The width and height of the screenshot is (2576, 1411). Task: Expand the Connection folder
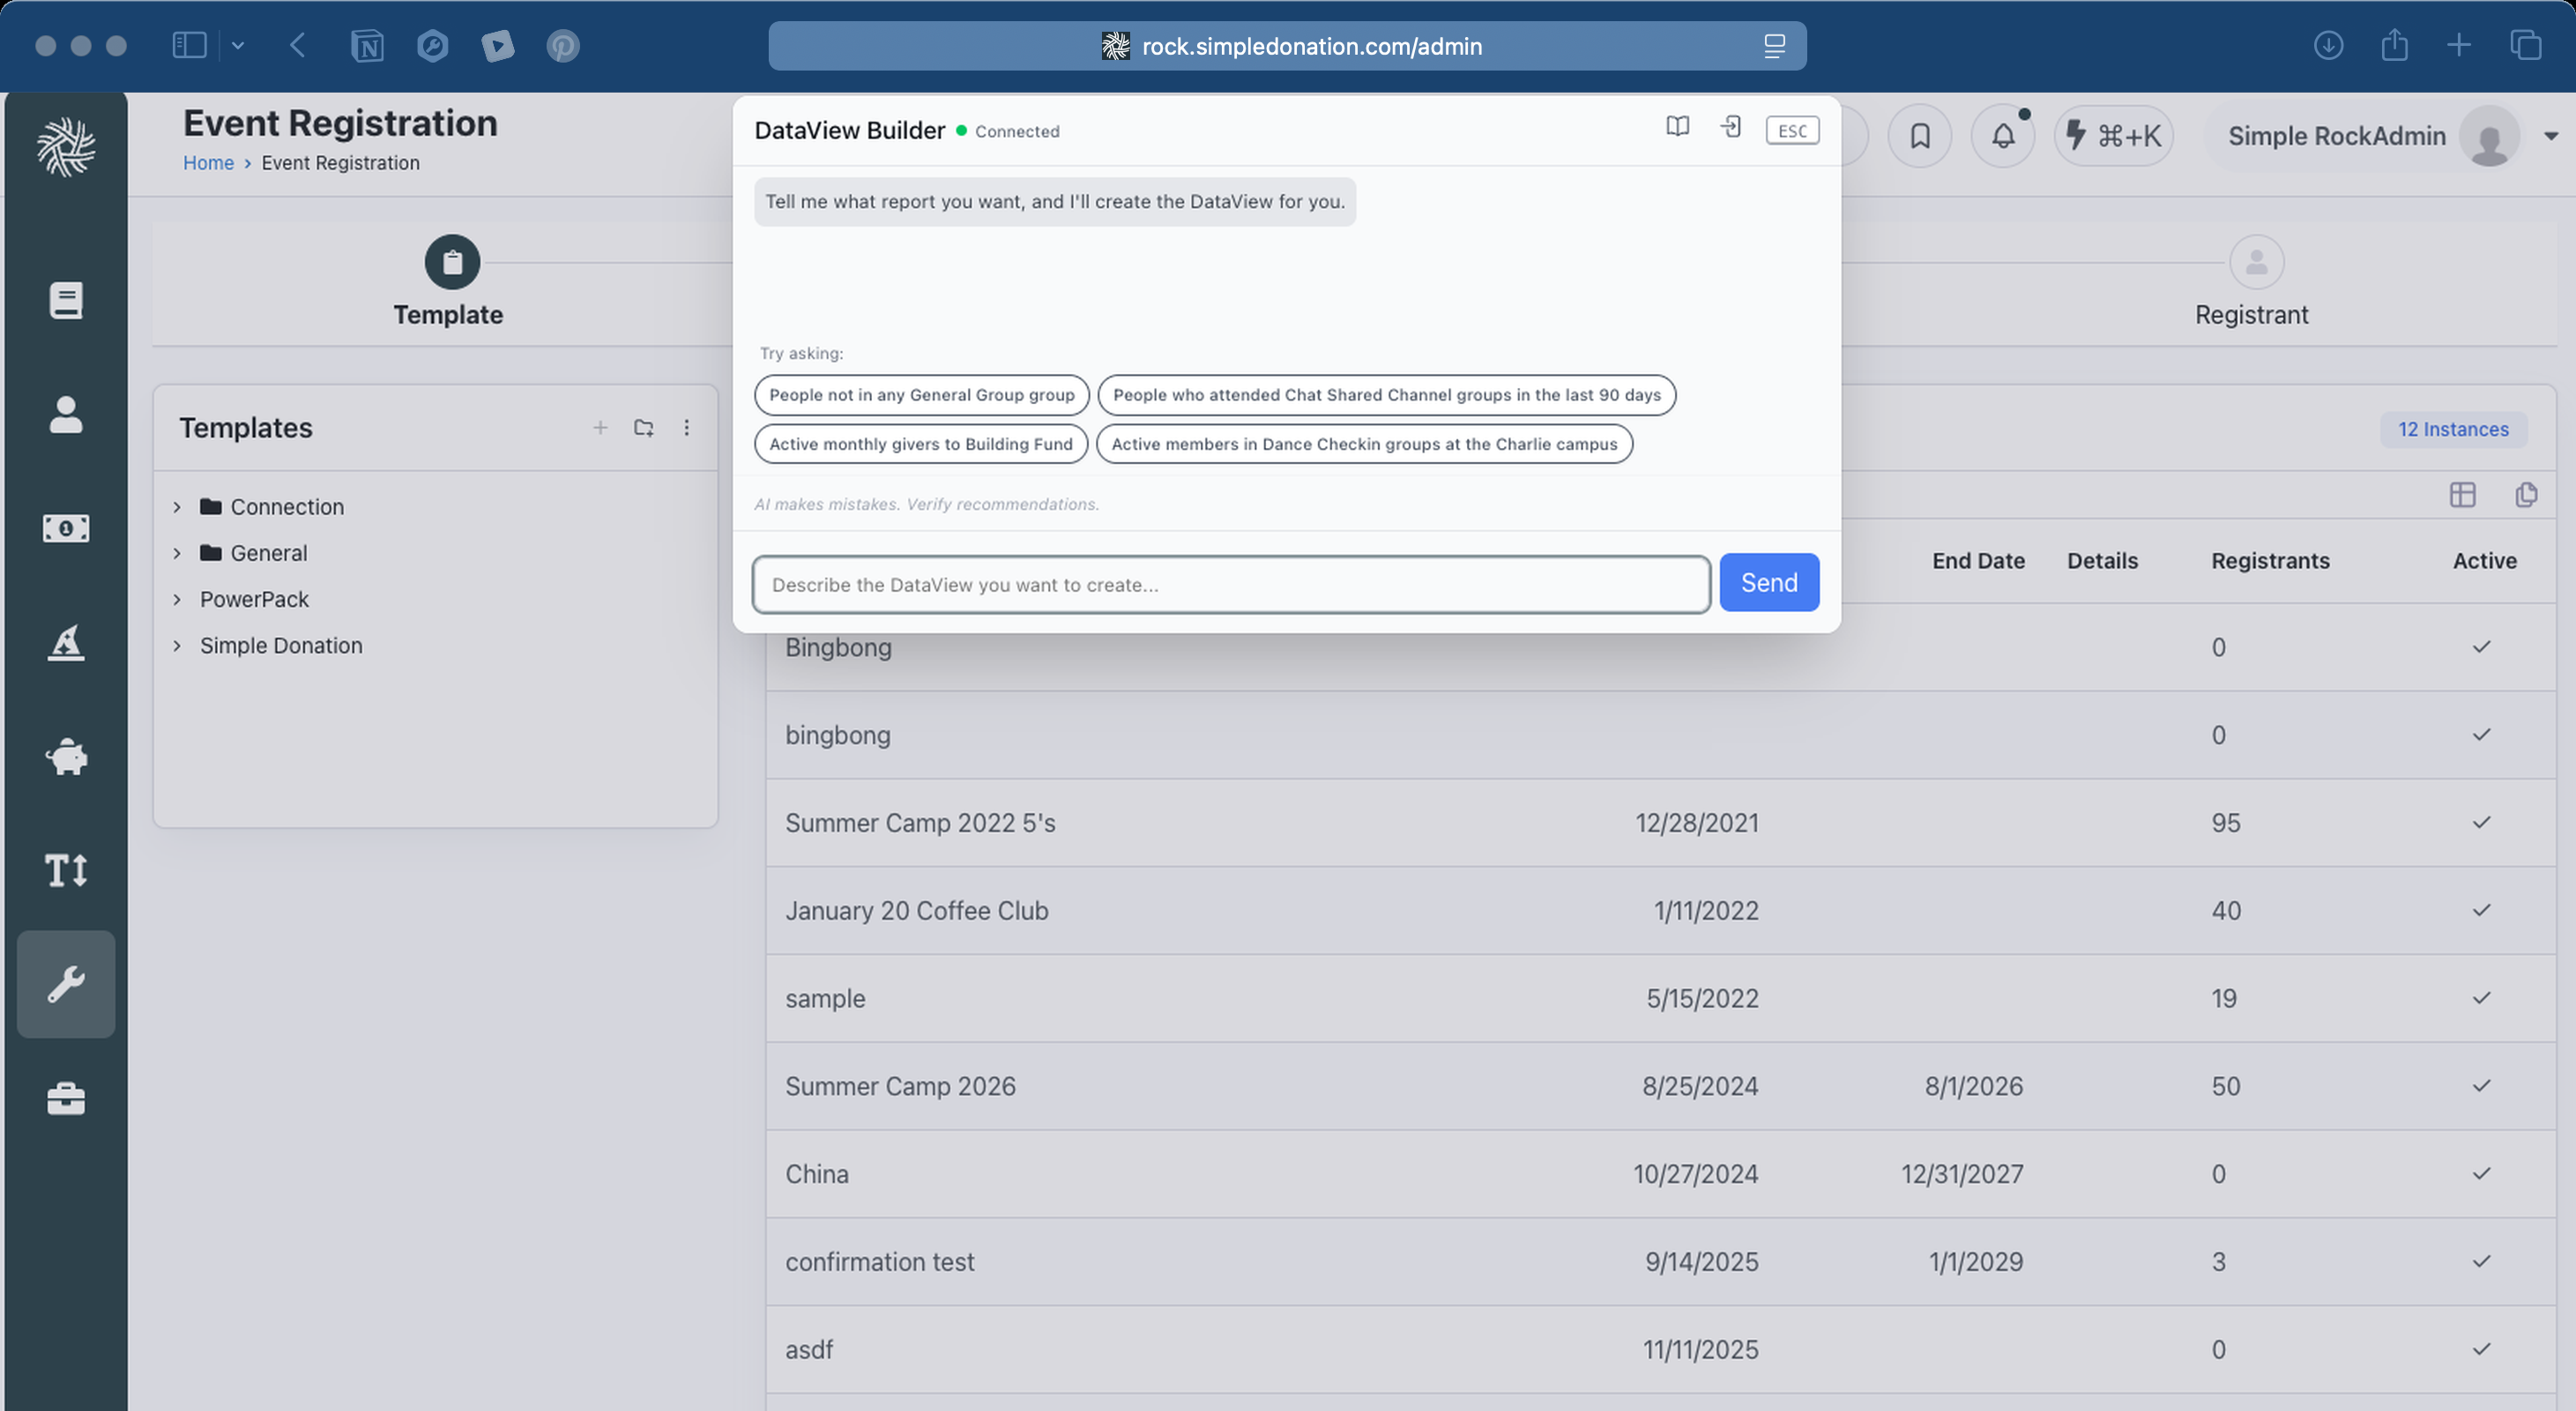pos(177,507)
